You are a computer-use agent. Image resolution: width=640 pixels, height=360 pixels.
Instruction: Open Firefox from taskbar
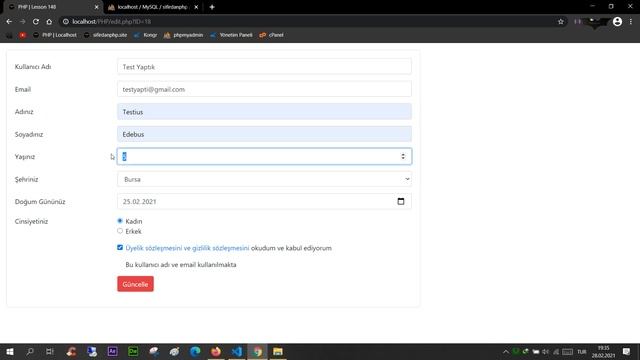click(216, 351)
